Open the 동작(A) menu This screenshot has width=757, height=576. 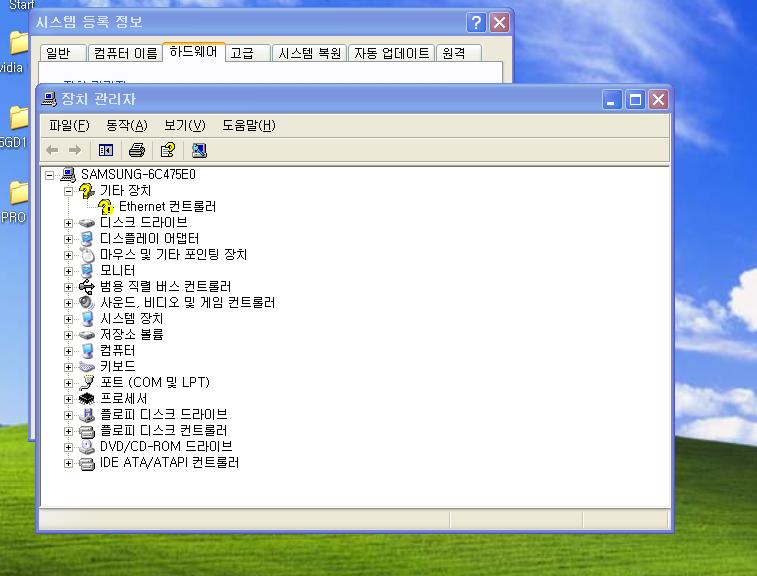[126, 126]
